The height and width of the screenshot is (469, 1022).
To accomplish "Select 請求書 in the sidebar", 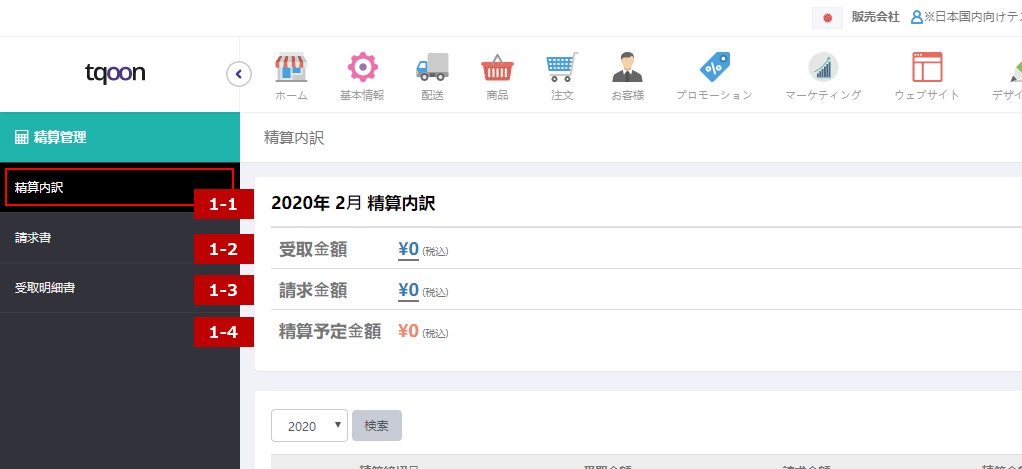I will point(120,238).
